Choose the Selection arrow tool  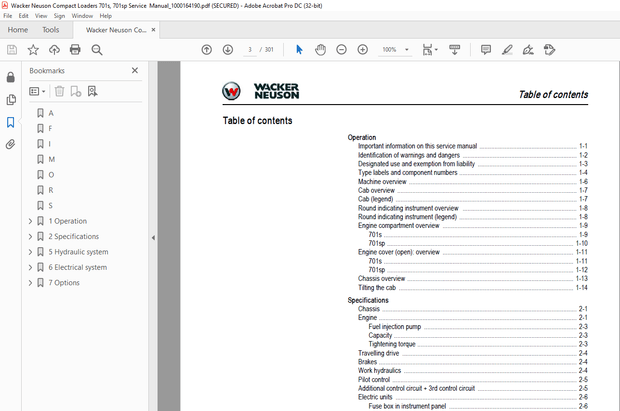(299, 50)
